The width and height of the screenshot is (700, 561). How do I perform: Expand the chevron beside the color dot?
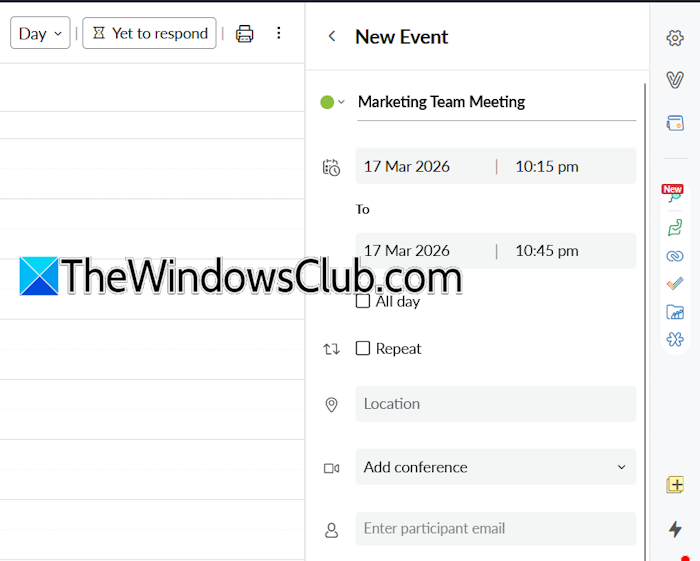pyautogui.click(x=342, y=102)
